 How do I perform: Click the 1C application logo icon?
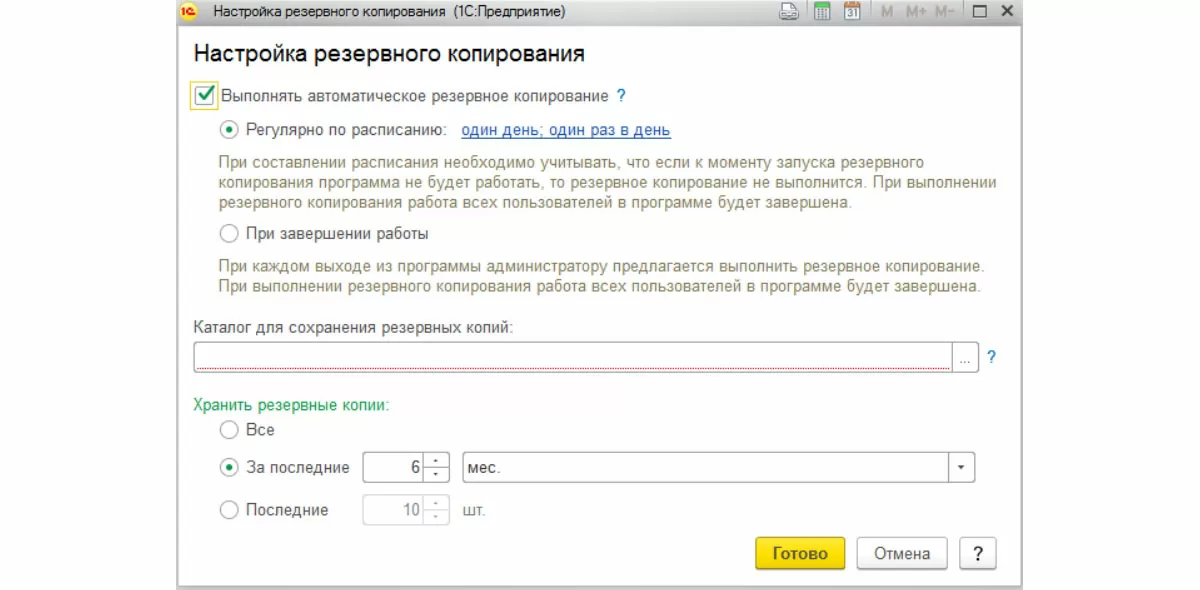pyautogui.click(x=191, y=12)
